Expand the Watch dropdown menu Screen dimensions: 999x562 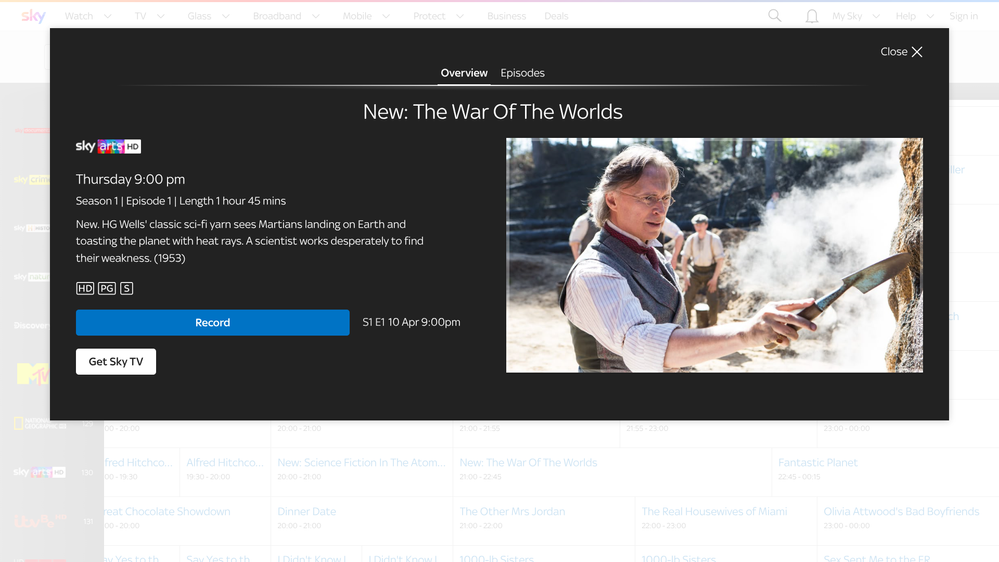click(x=88, y=16)
